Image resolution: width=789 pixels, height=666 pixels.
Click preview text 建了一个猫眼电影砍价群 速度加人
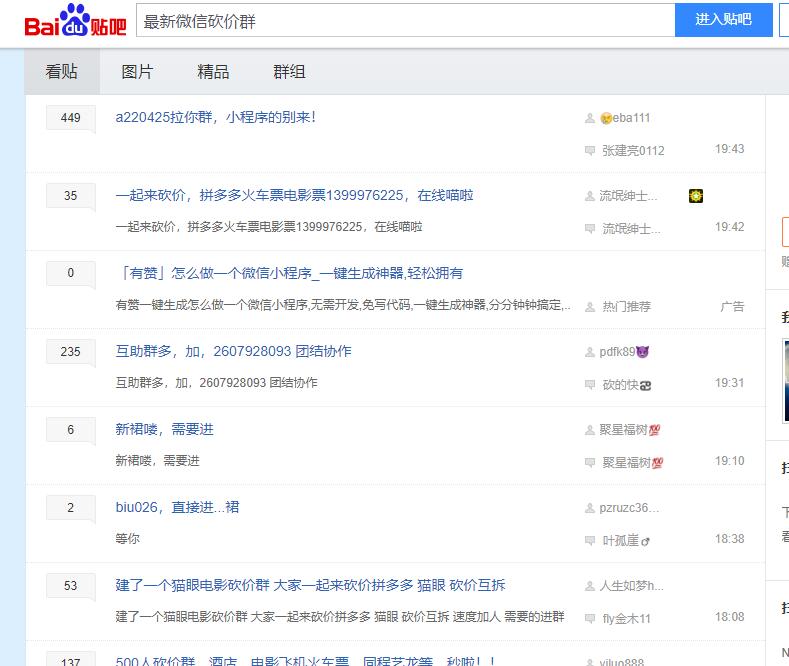[340, 617]
